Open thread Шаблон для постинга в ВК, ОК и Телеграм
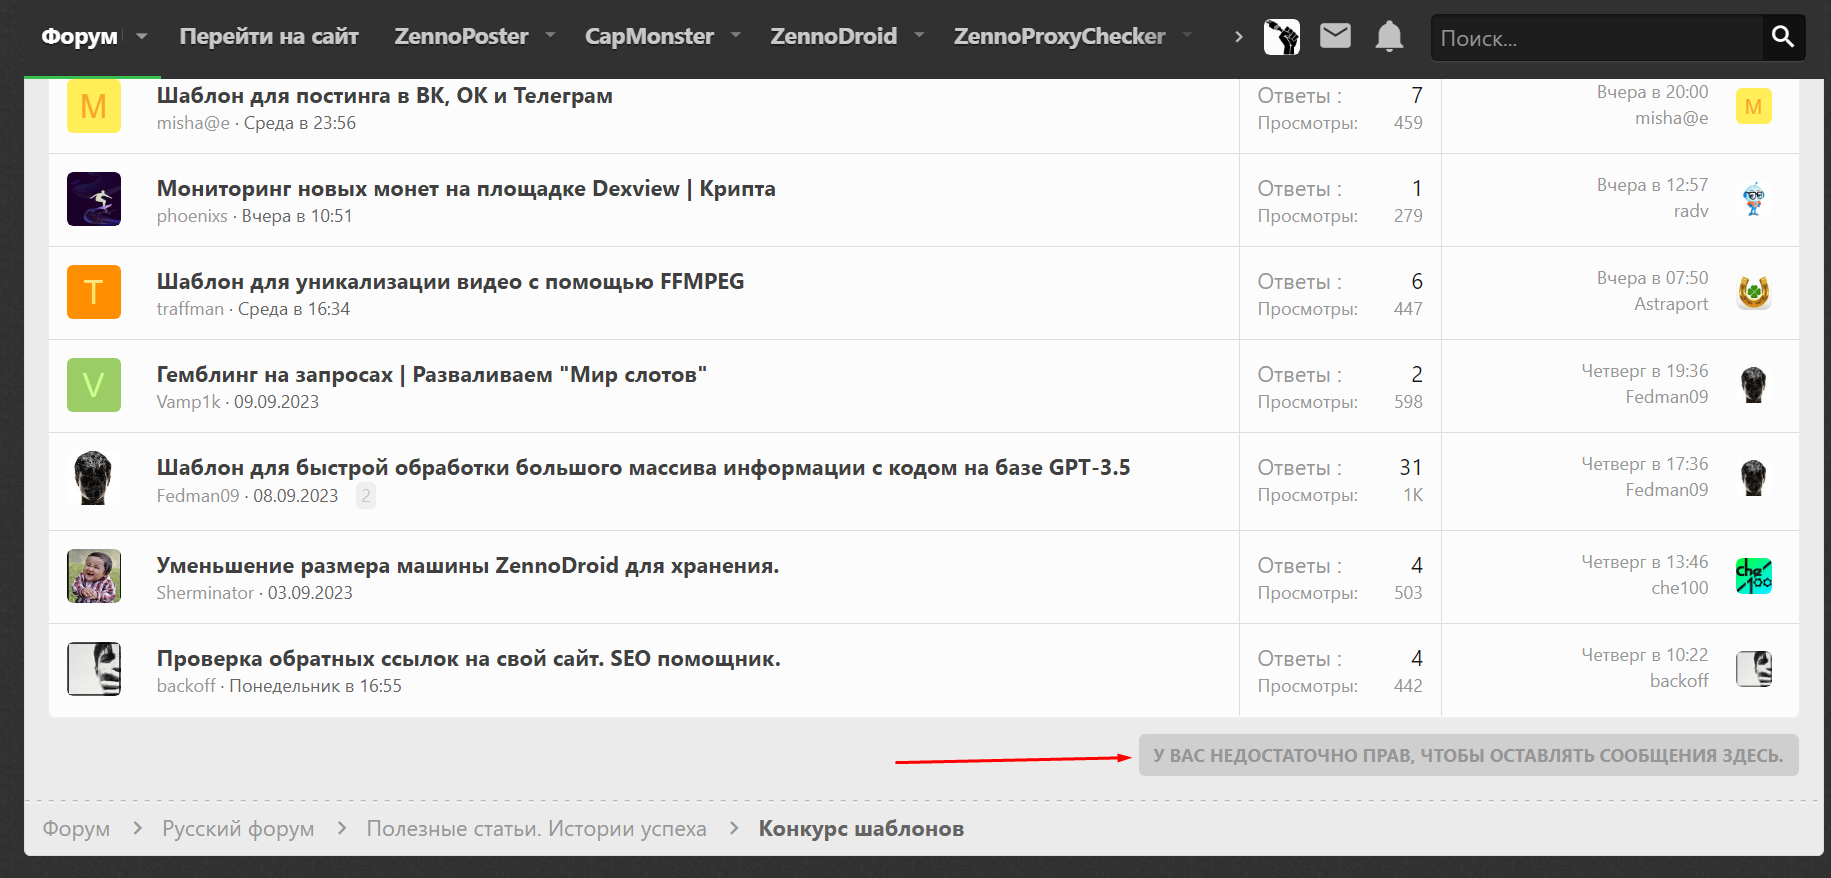 point(385,96)
